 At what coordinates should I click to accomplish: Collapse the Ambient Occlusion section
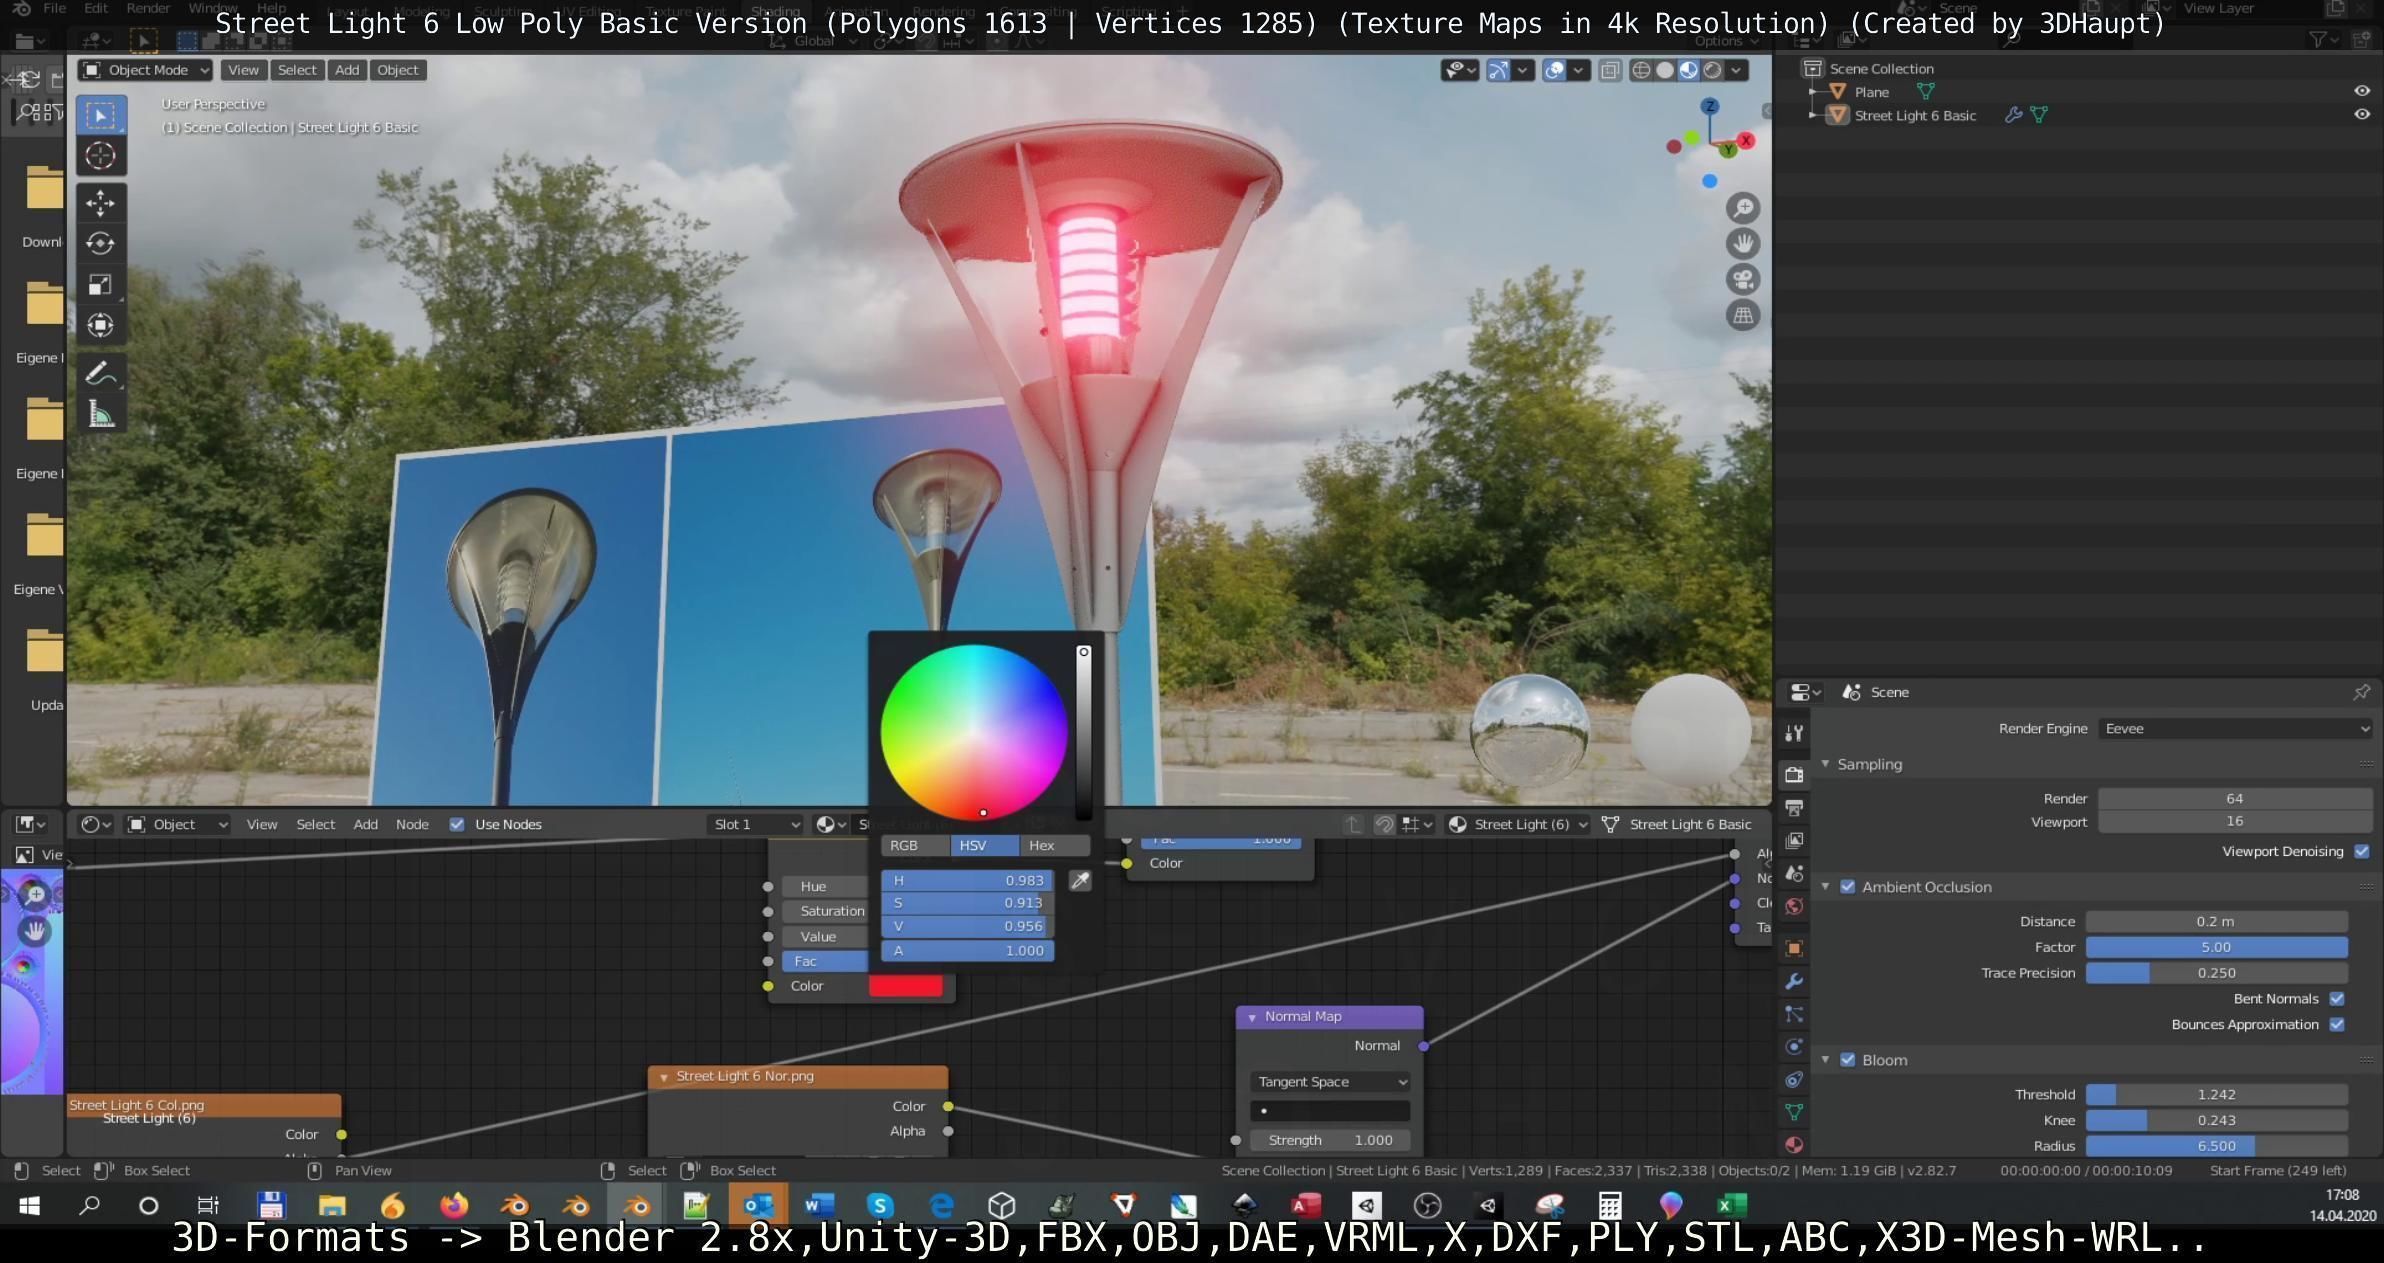[x=1825, y=887]
